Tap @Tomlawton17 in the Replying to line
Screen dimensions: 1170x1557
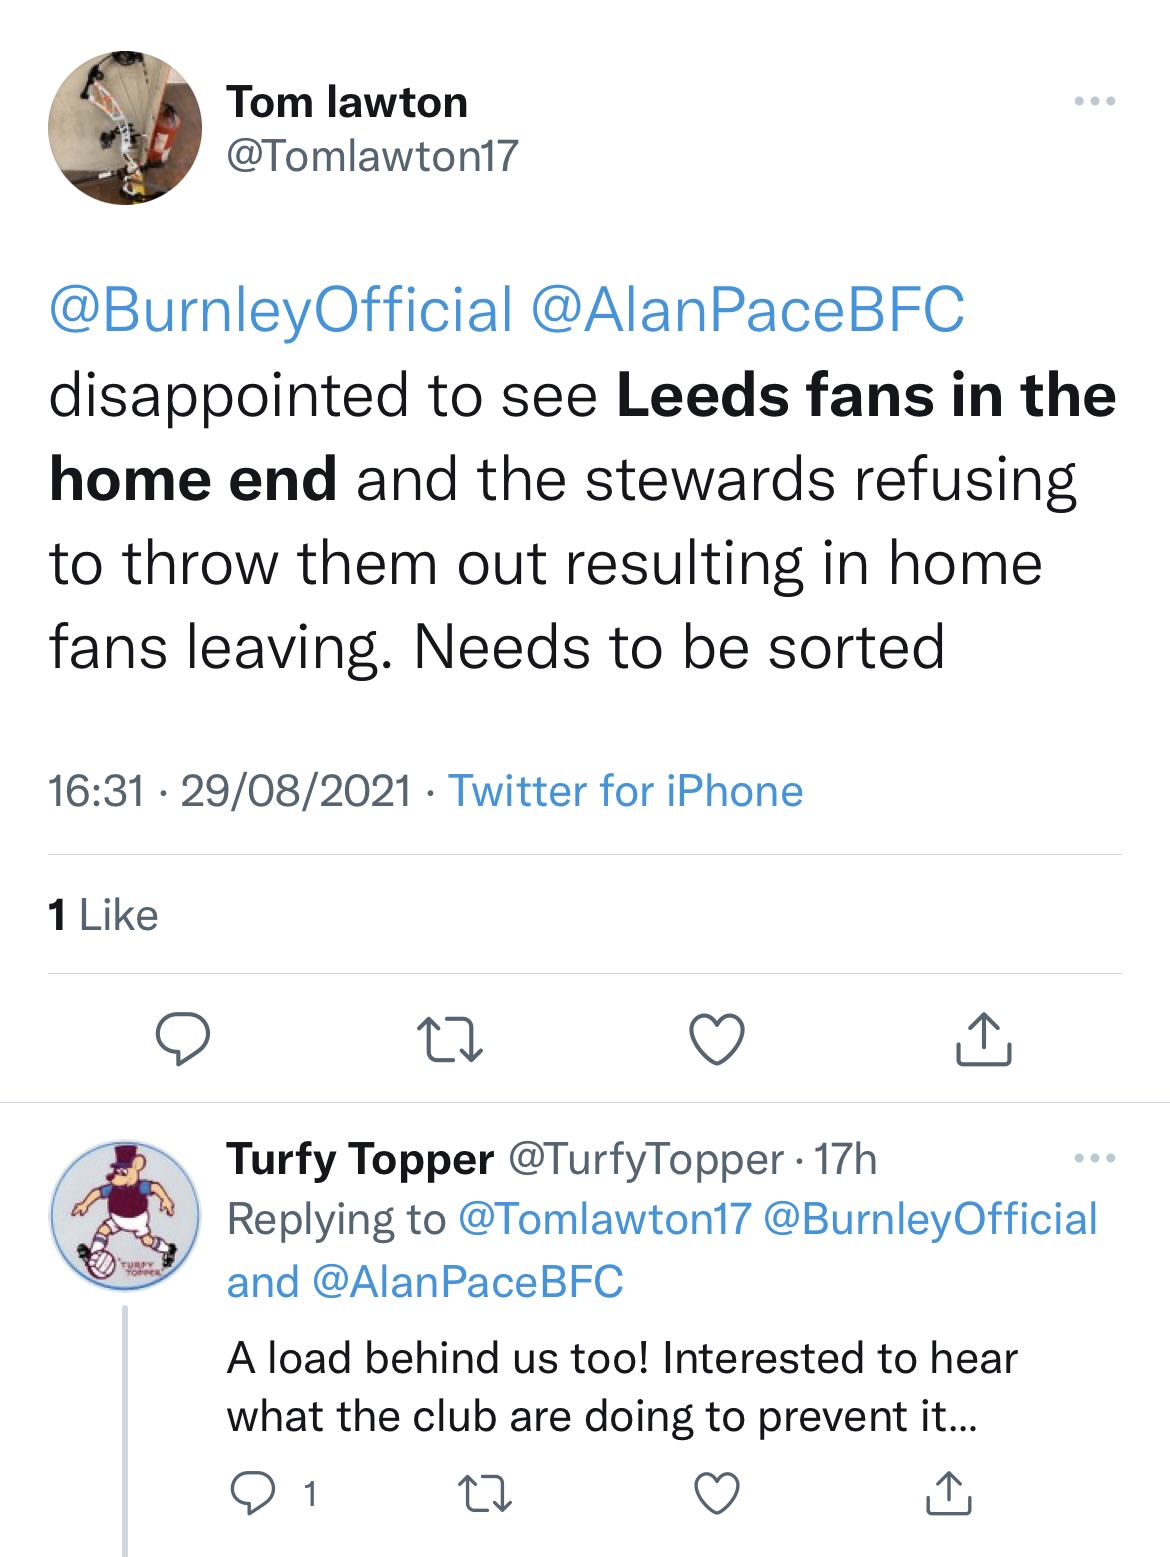(604, 1219)
